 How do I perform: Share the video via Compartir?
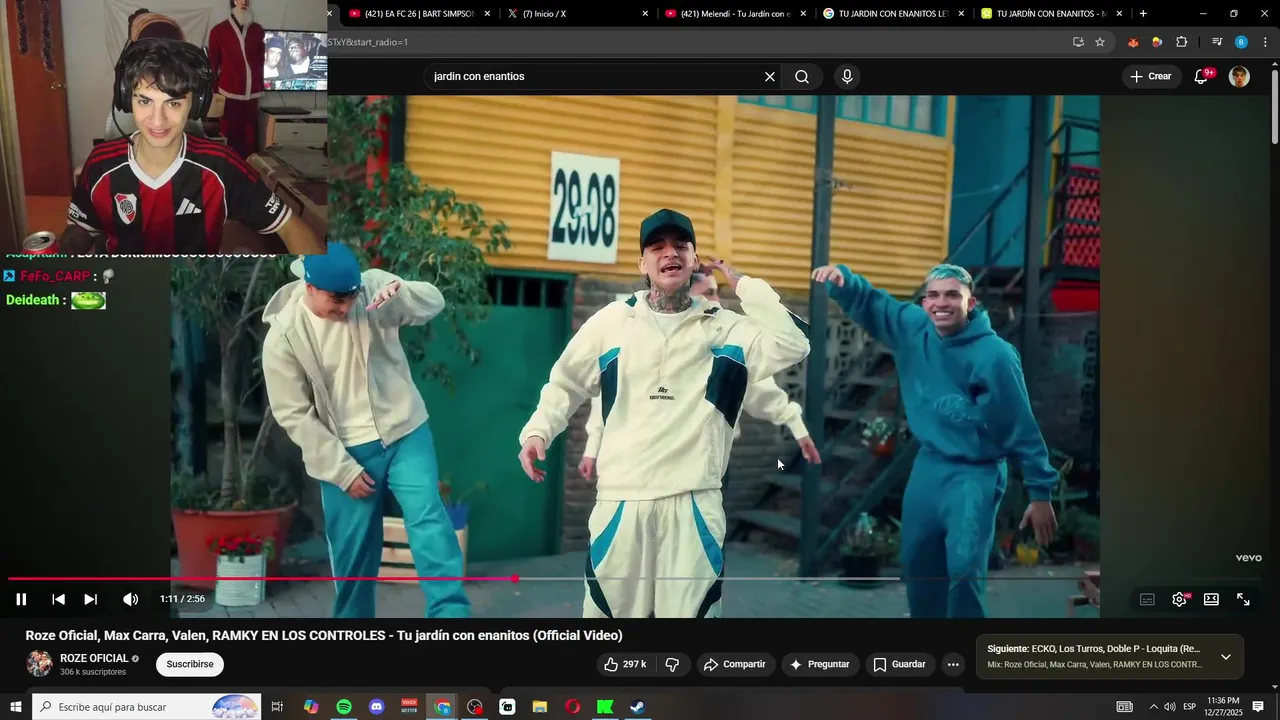pyautogui.click(x=734, y=664)
